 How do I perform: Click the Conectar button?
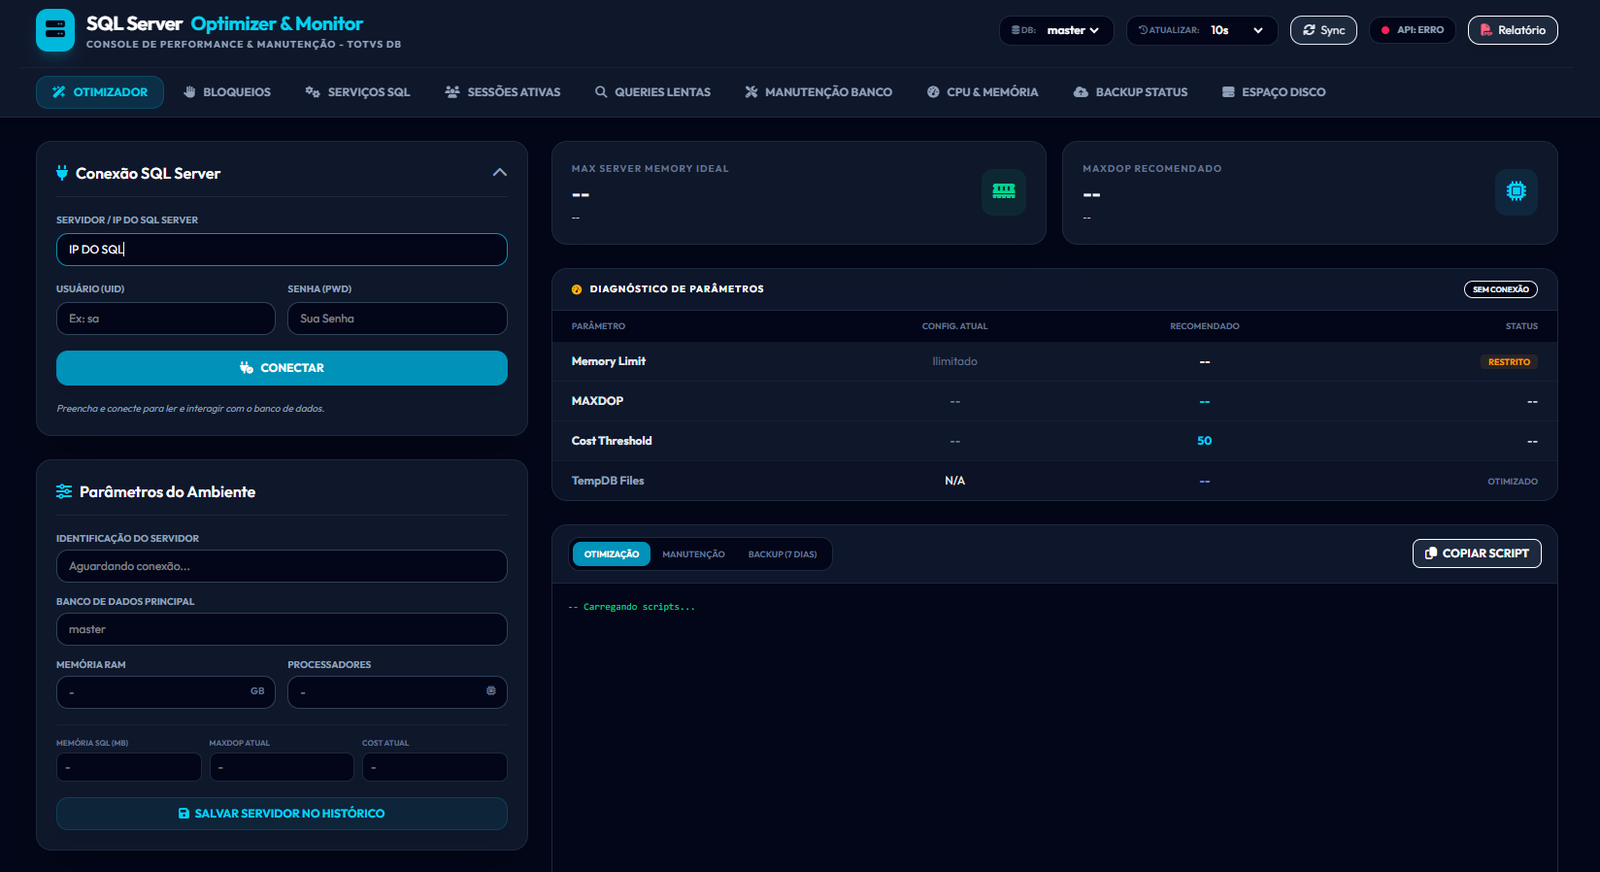coord(282,368)
